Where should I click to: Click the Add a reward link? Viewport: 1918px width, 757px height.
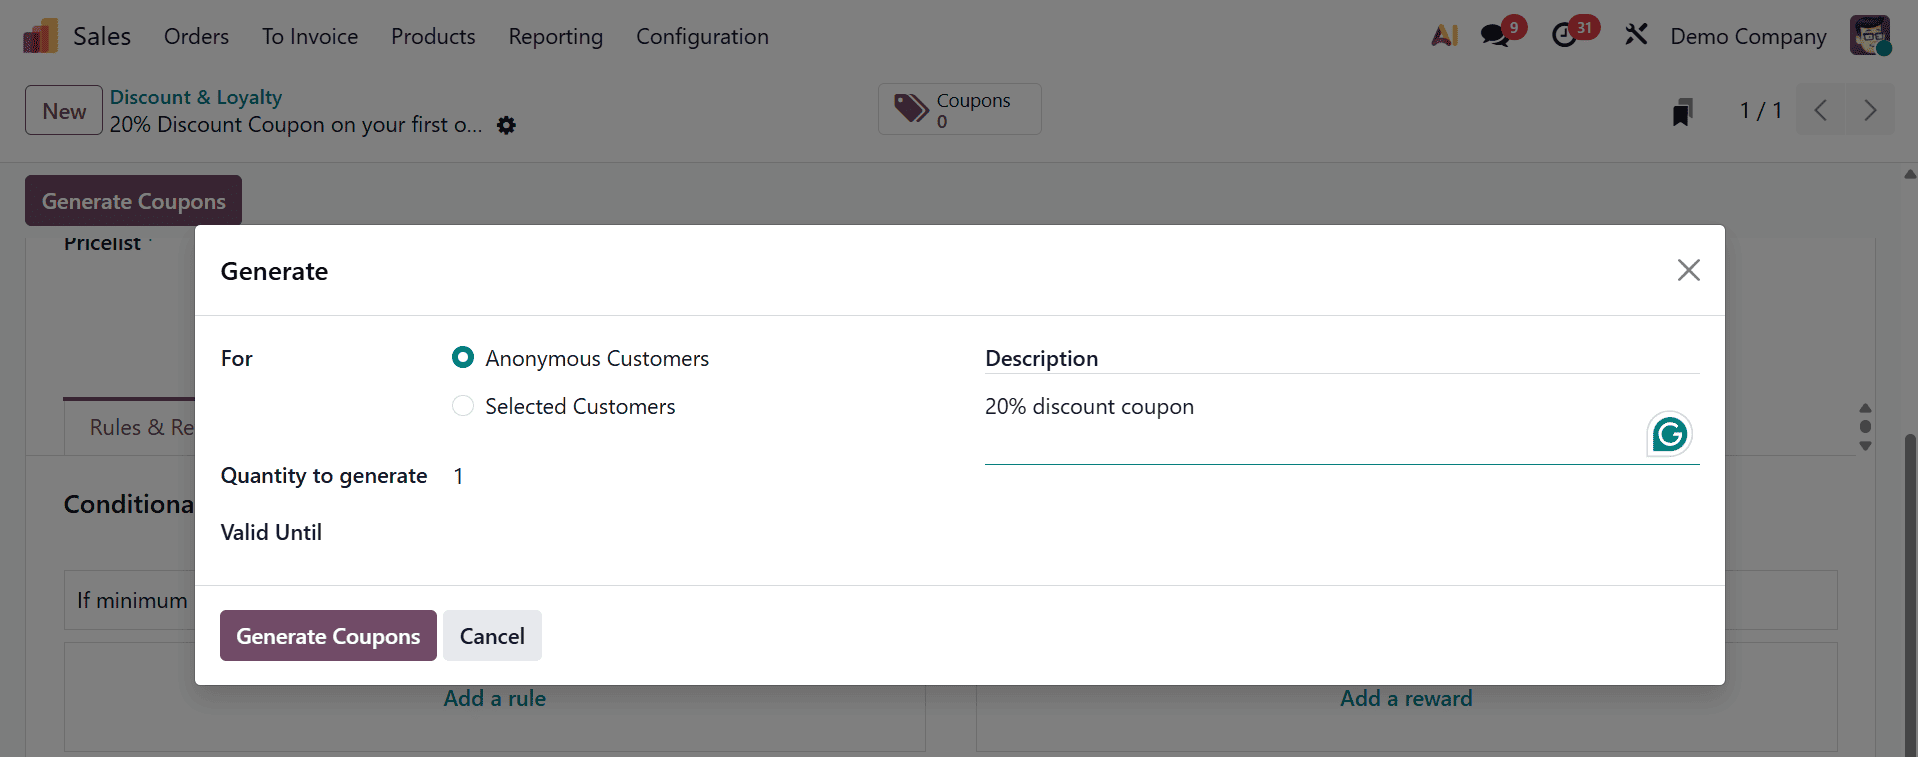point(1406,698)
